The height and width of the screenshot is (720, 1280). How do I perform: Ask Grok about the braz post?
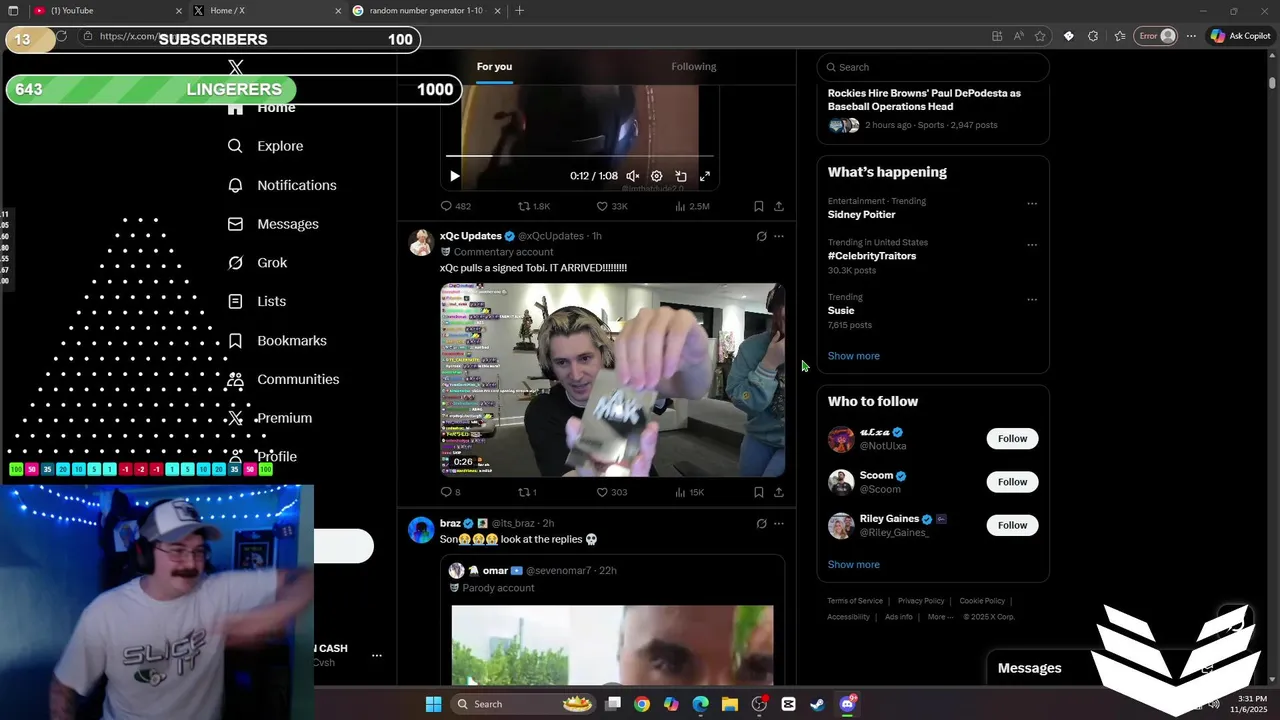tap(761, 523)
